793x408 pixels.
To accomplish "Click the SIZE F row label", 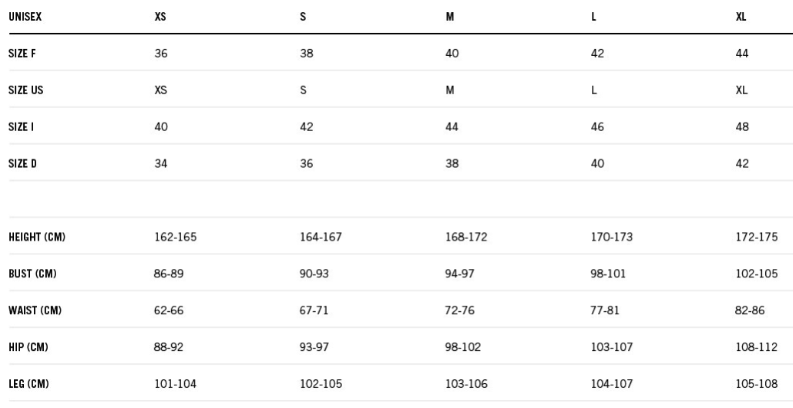I will tap(22, 54).
